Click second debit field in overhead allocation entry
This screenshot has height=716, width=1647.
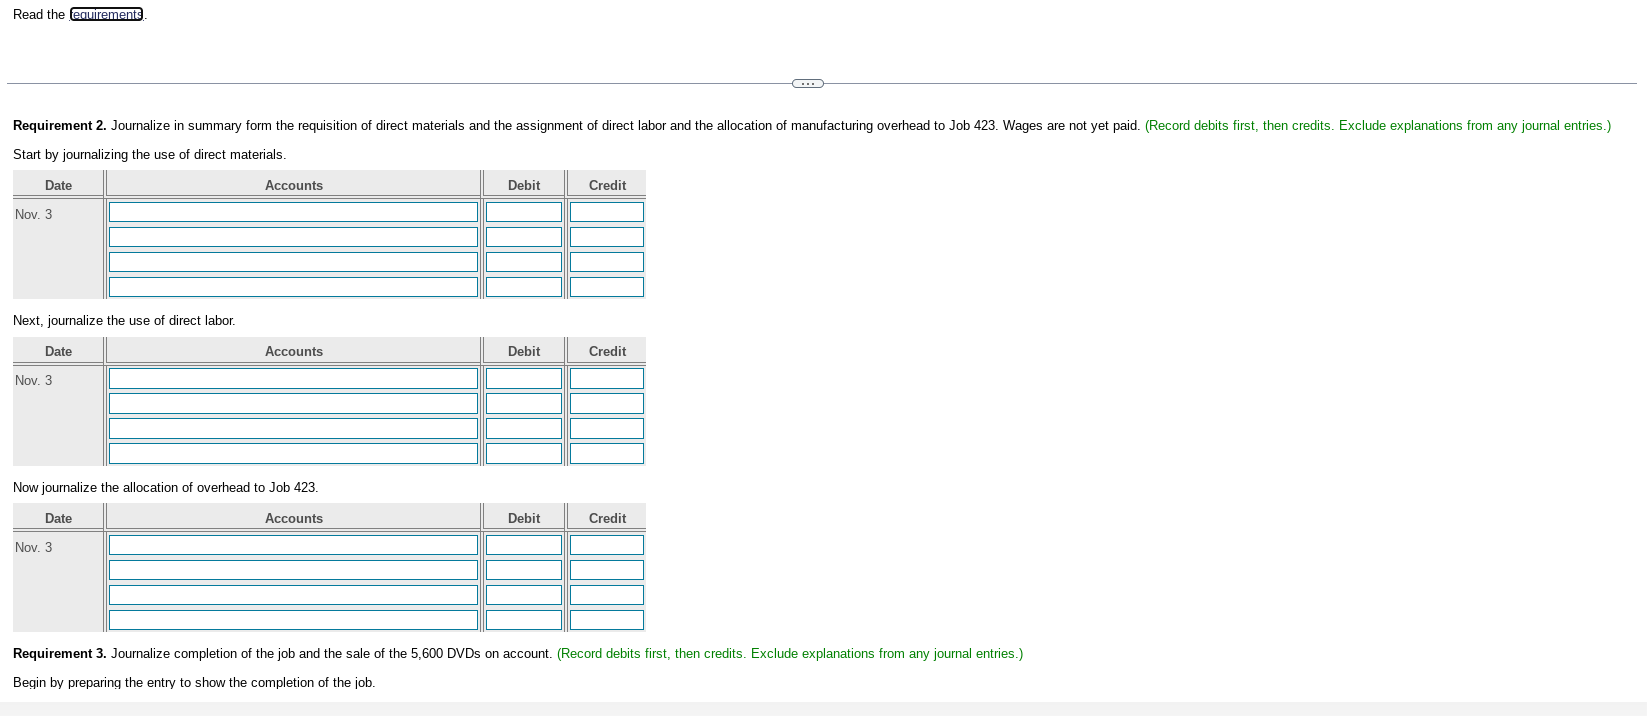pyautogui.click(x=524, y=570)
